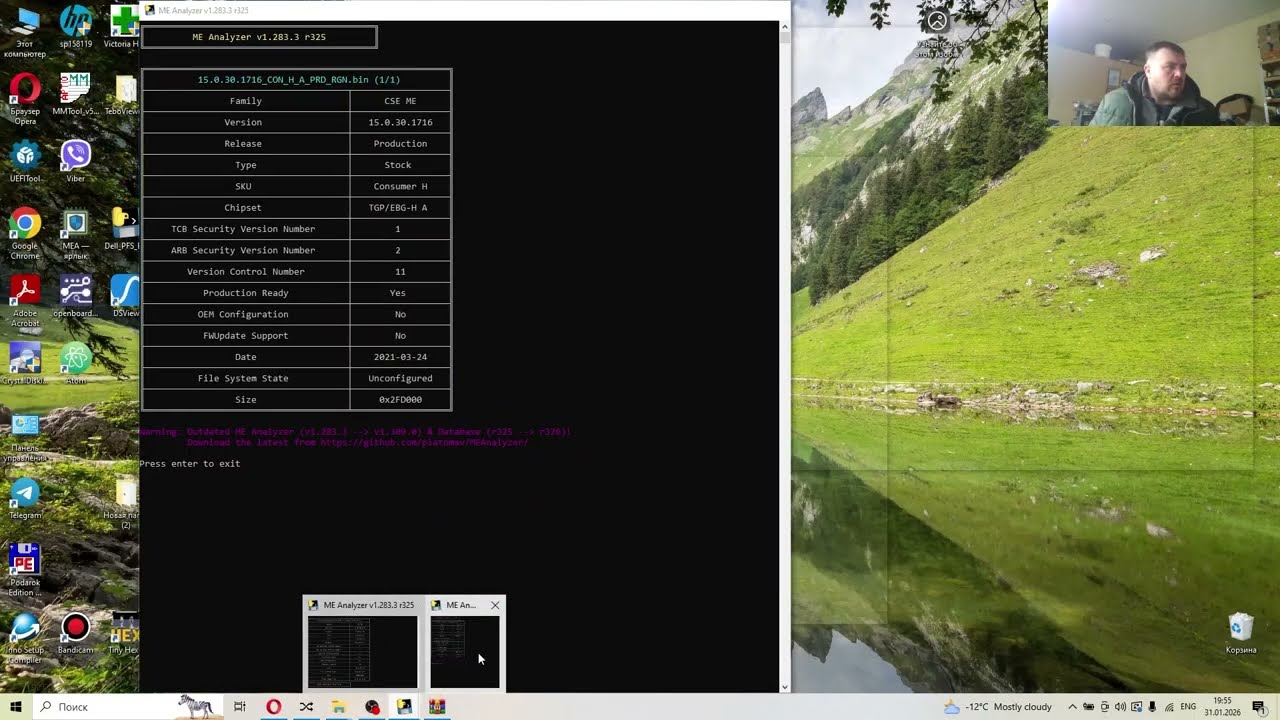The height and width of the screenshot is (720, 1280).
Task: Open the openboard desktop shortcut
Action: tap(75, 297)
